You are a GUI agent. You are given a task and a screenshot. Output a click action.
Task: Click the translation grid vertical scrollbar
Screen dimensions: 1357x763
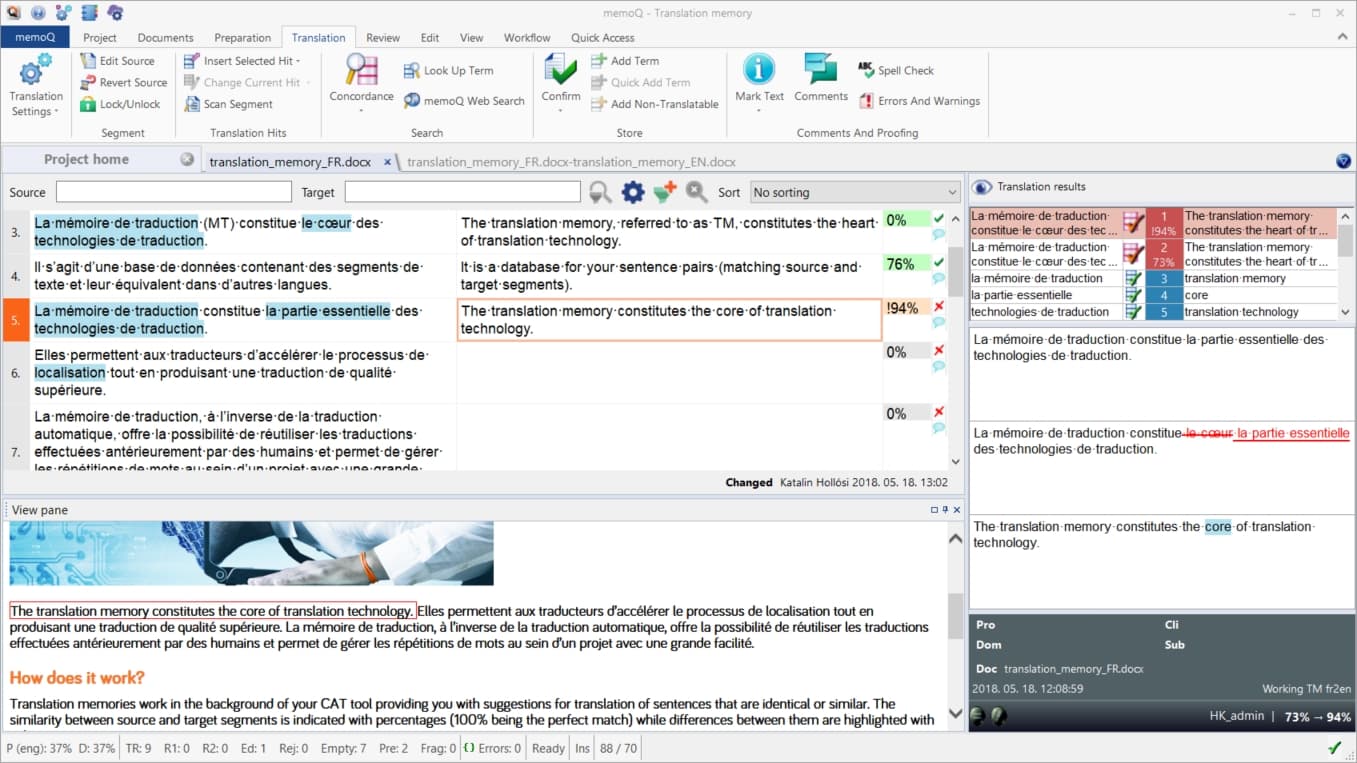[x=955, y=340]
